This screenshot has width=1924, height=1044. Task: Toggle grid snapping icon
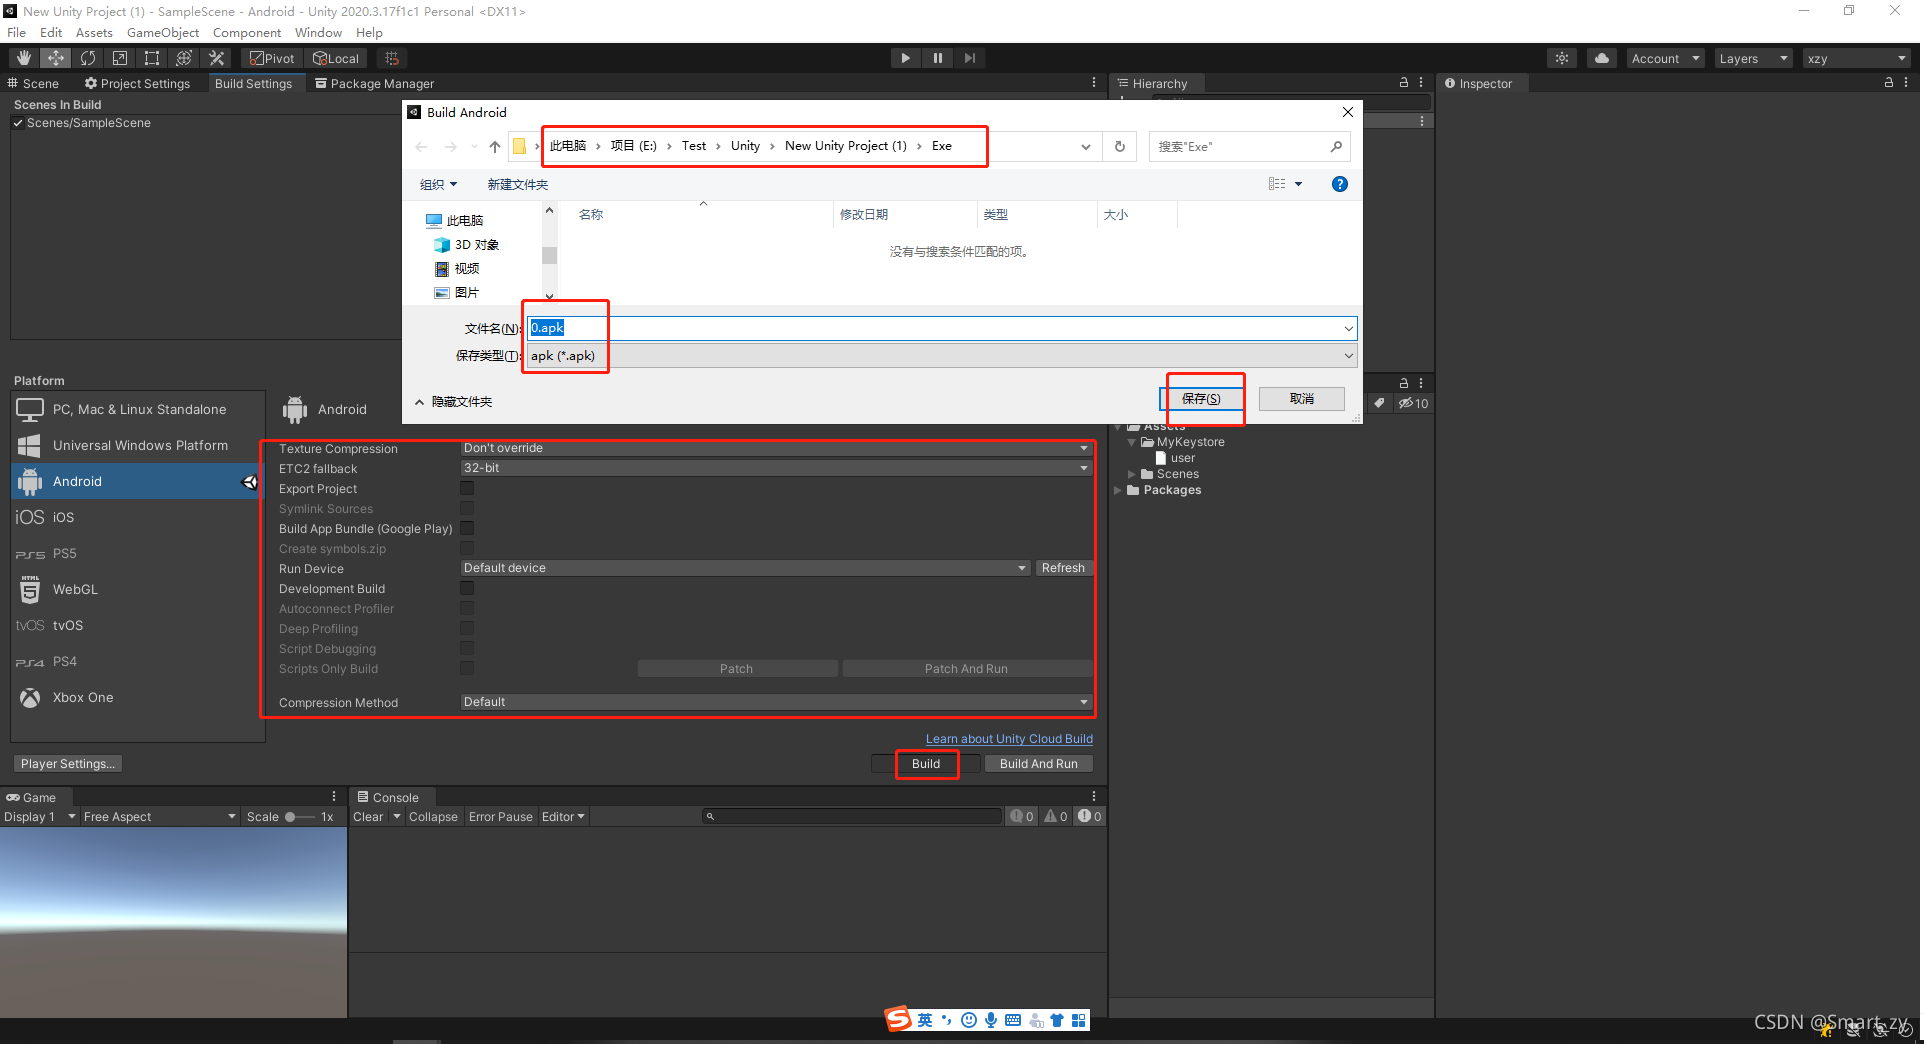pos(392,58)
